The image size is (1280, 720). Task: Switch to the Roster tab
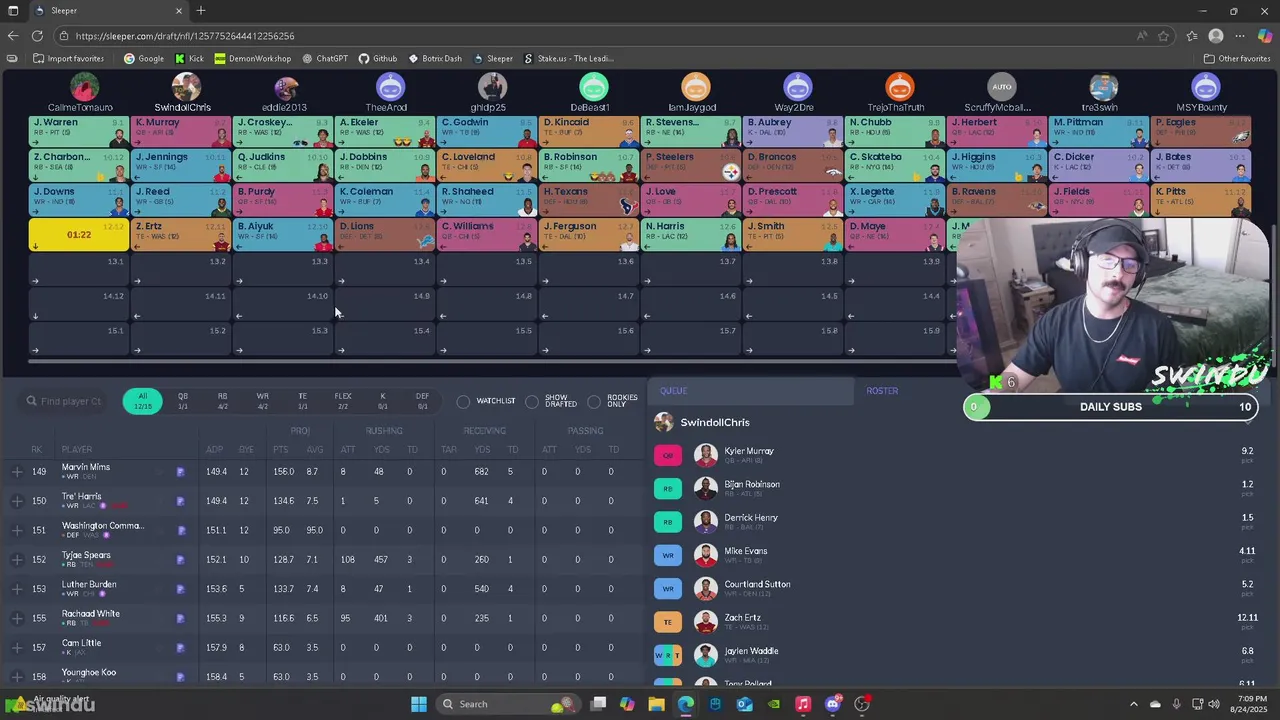[x=882, y=391]
